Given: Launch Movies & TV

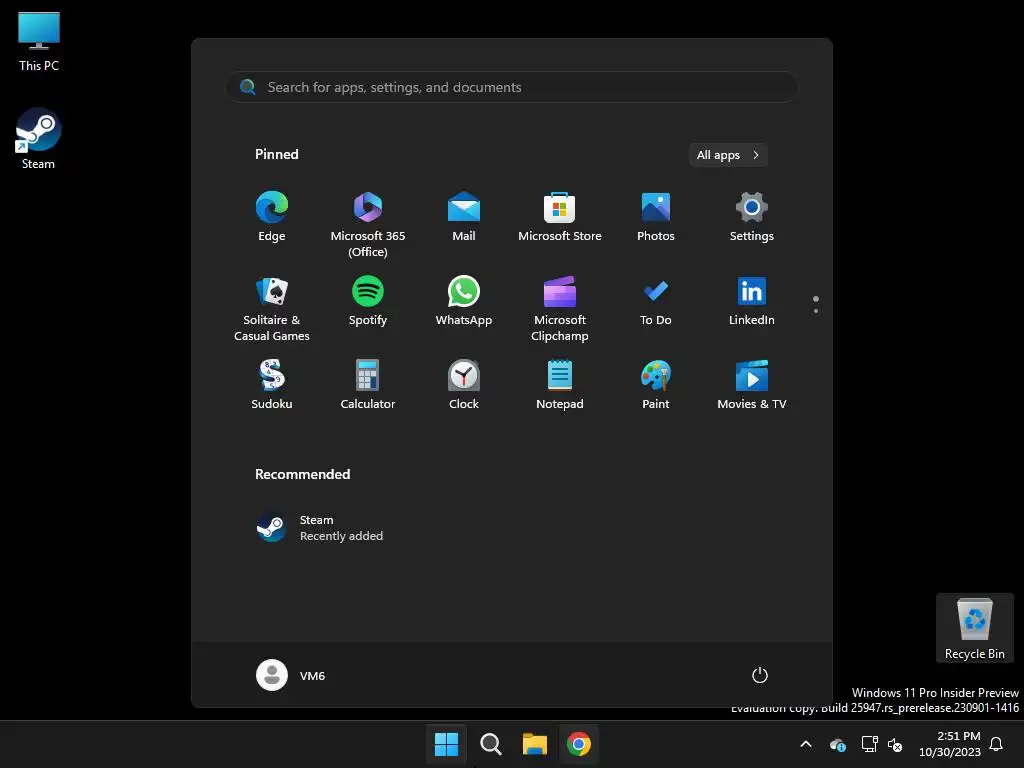Looking at the screenshot, I should click(x=752, y=386).
